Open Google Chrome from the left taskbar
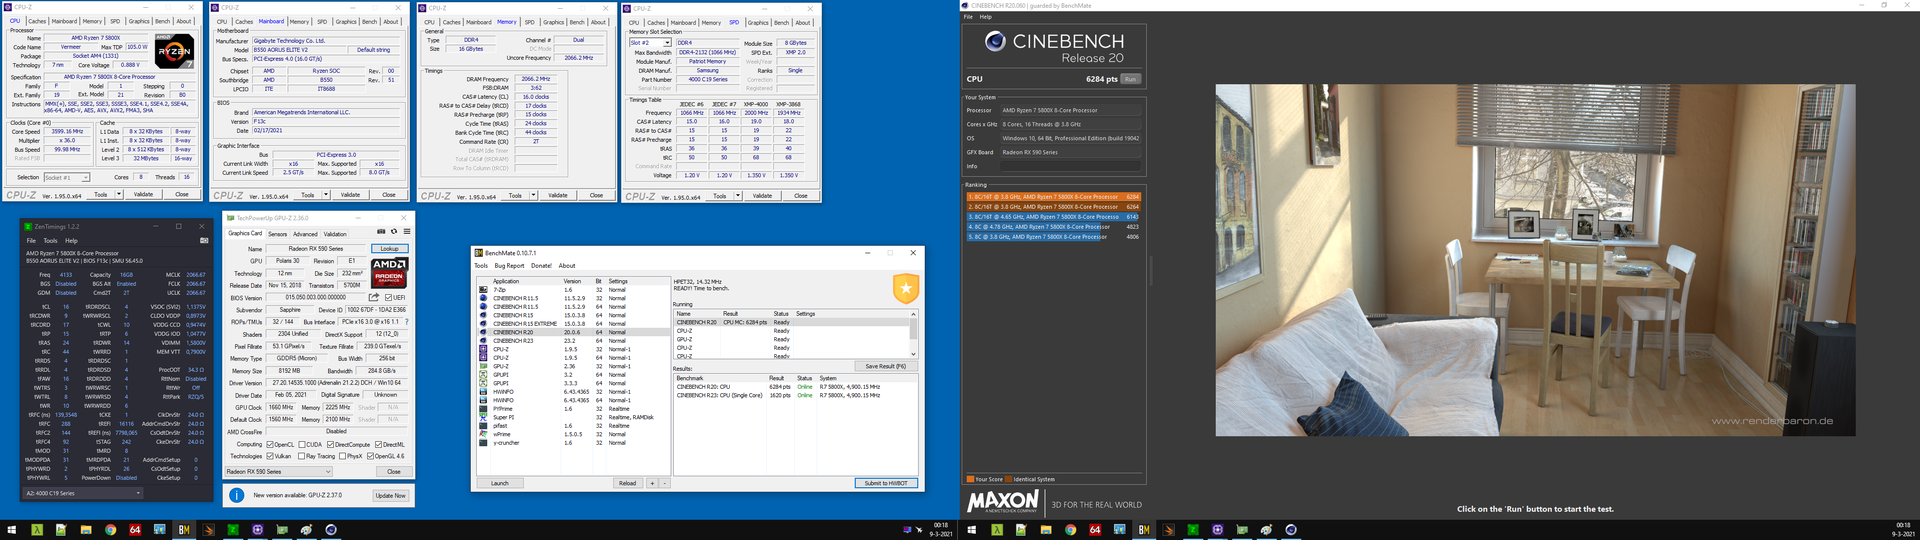The height and width of the screenshot is (540, 1920). pos(110,530)
